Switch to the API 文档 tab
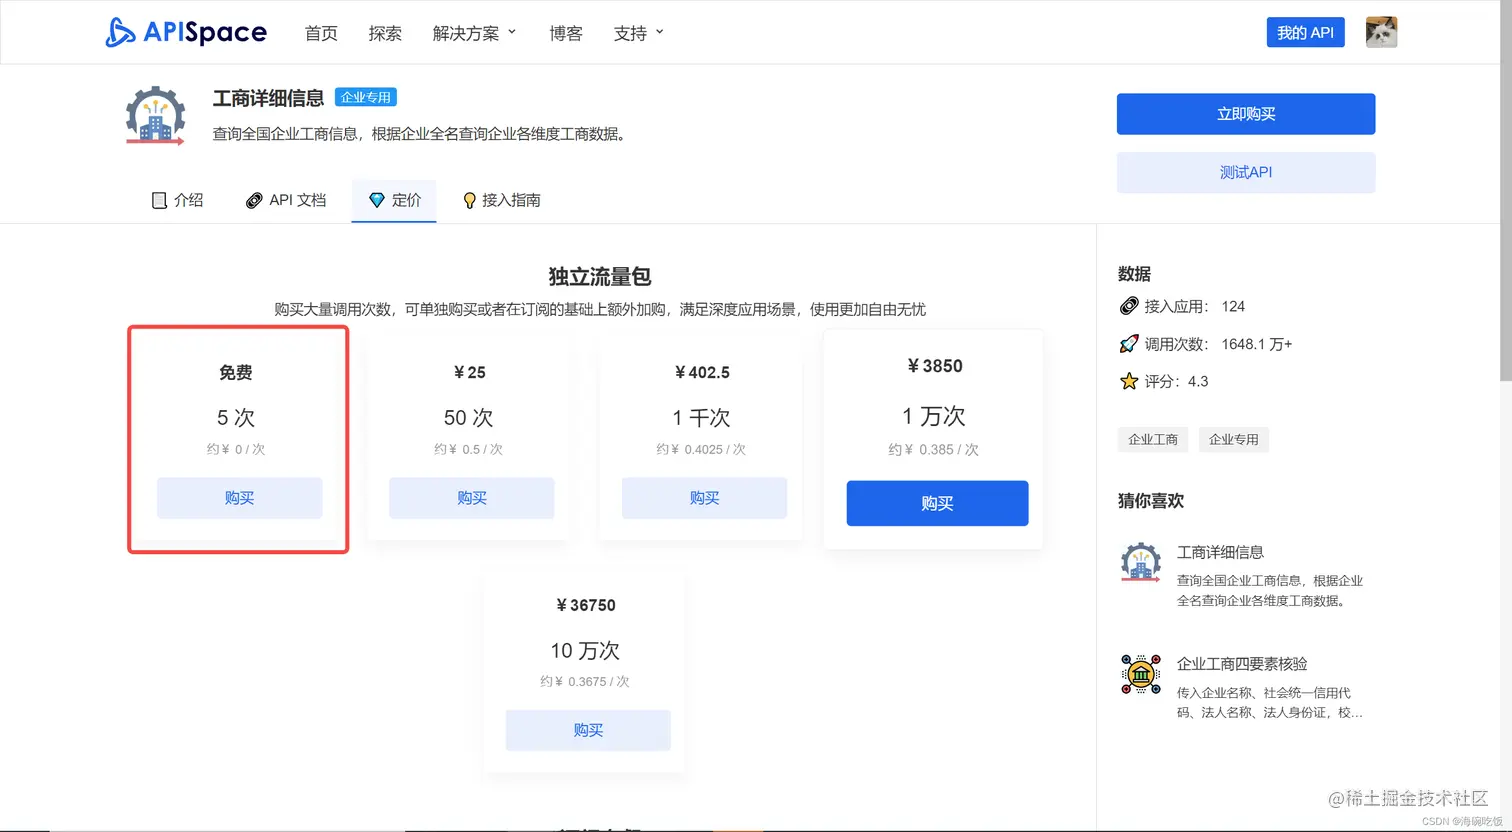 pyautogui.click(x=297, y=200)
